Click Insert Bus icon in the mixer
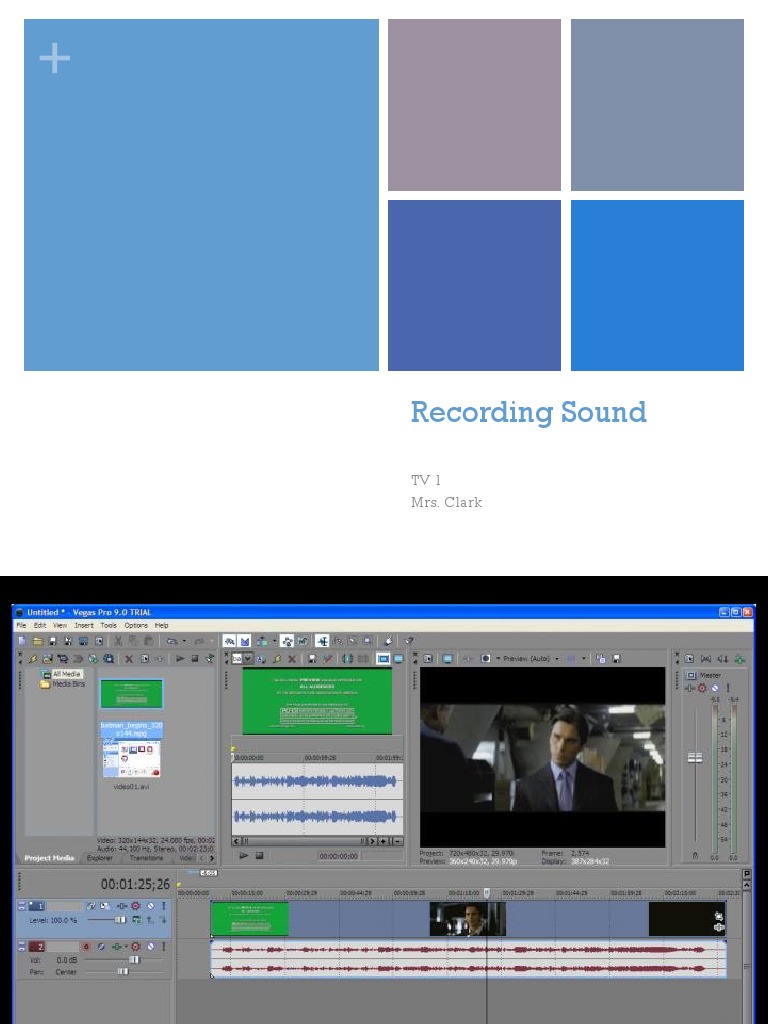The width and height of the screenshot is (768, 1024). [739, 658]
